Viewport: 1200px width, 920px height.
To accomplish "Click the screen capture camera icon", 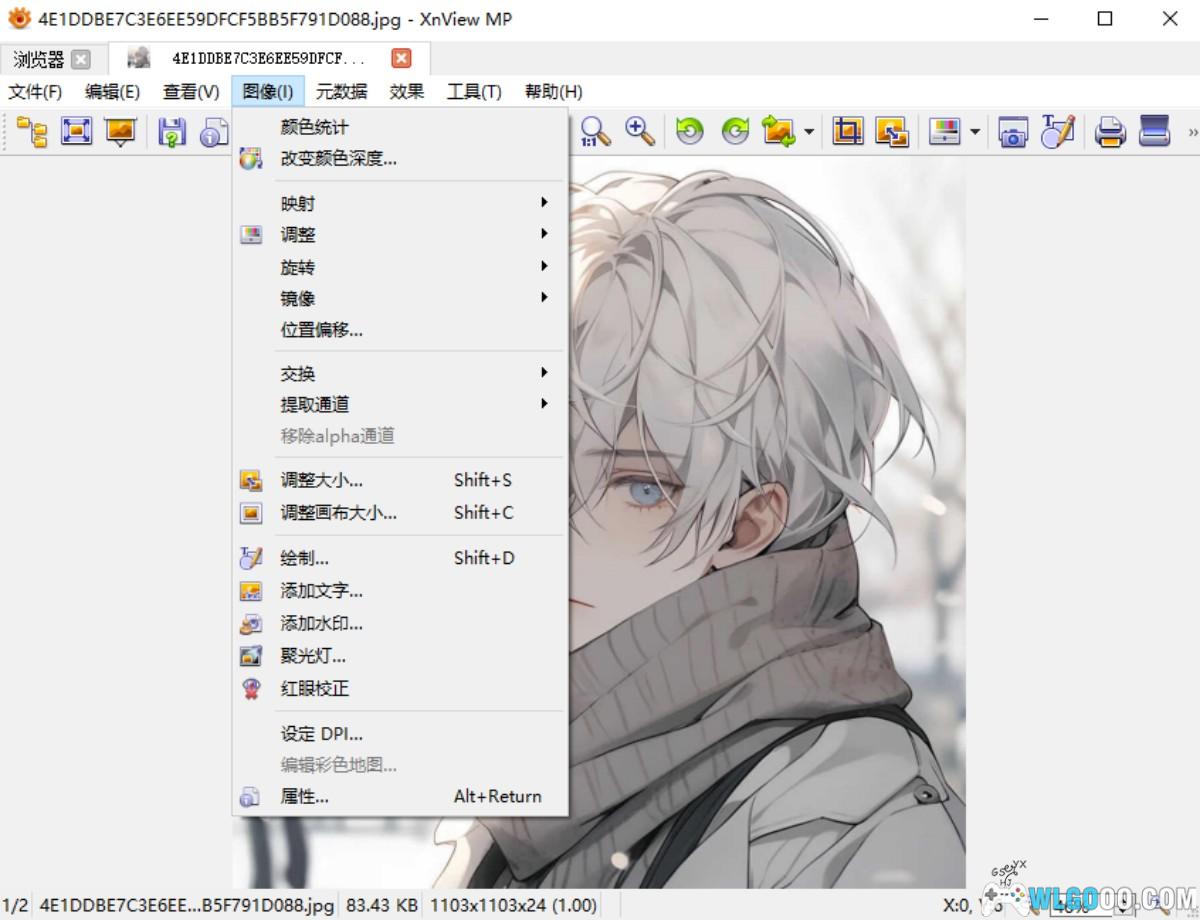I will [x=1013, y=131].
